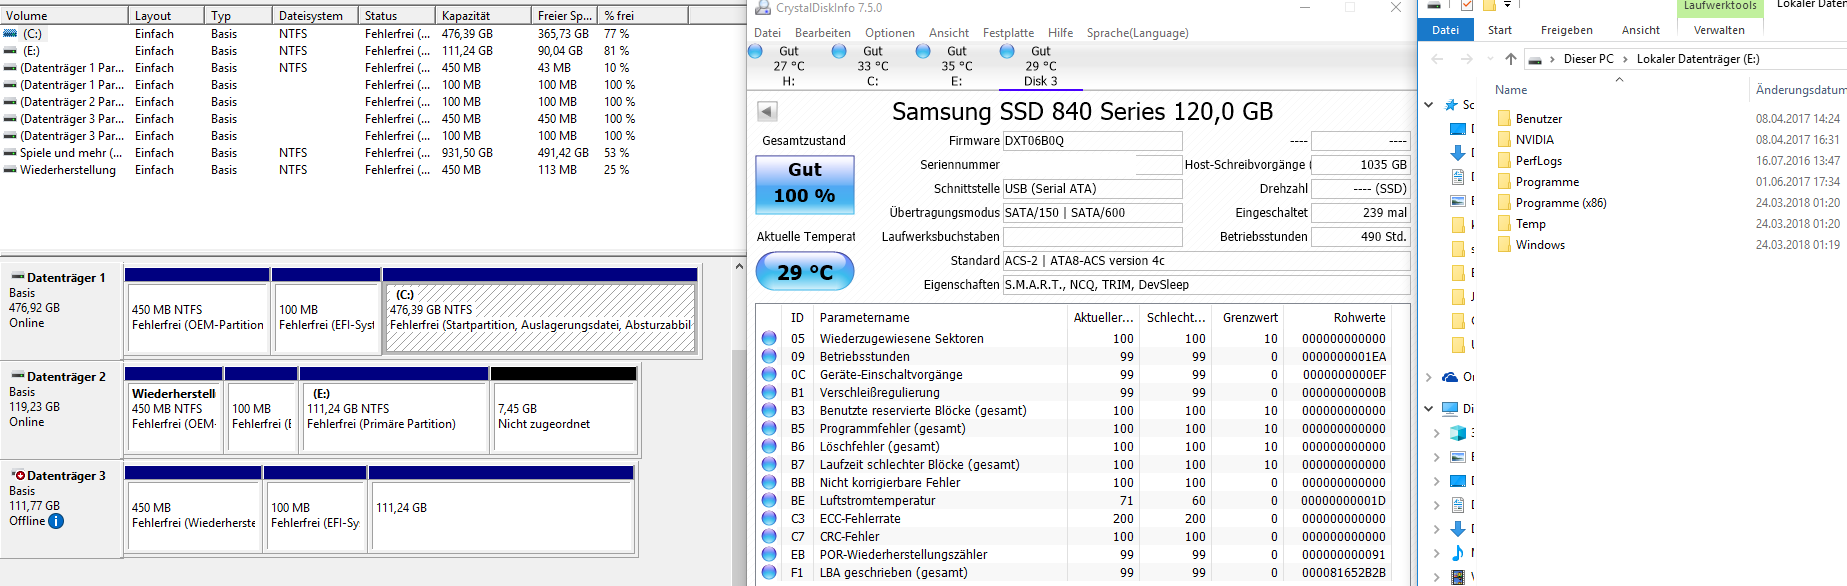Viewport: 1847px width, 586px height.
Task: Click the Übertragungsmodus field SATA/150 | SATA/600
Action: tap(1092, 213)
